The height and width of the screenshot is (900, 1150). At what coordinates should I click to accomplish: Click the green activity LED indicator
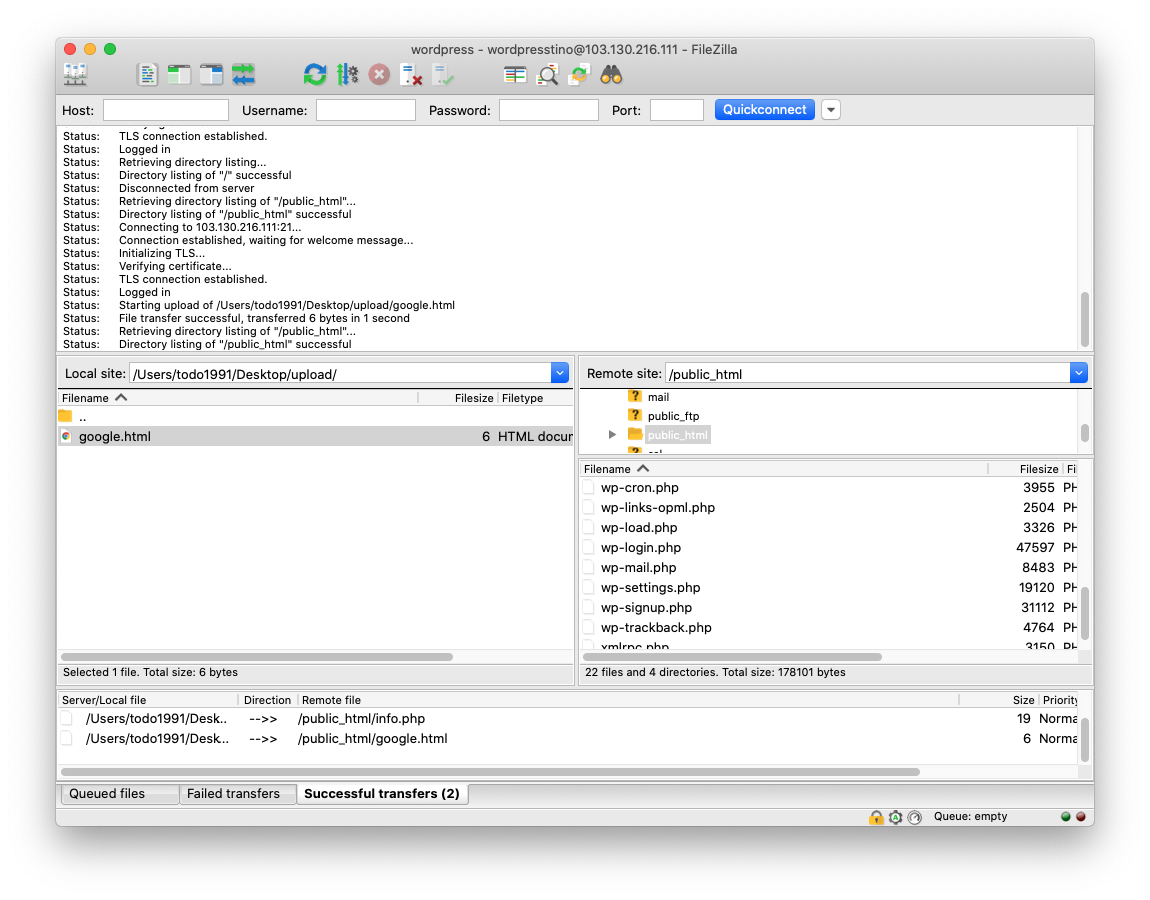1066,816
